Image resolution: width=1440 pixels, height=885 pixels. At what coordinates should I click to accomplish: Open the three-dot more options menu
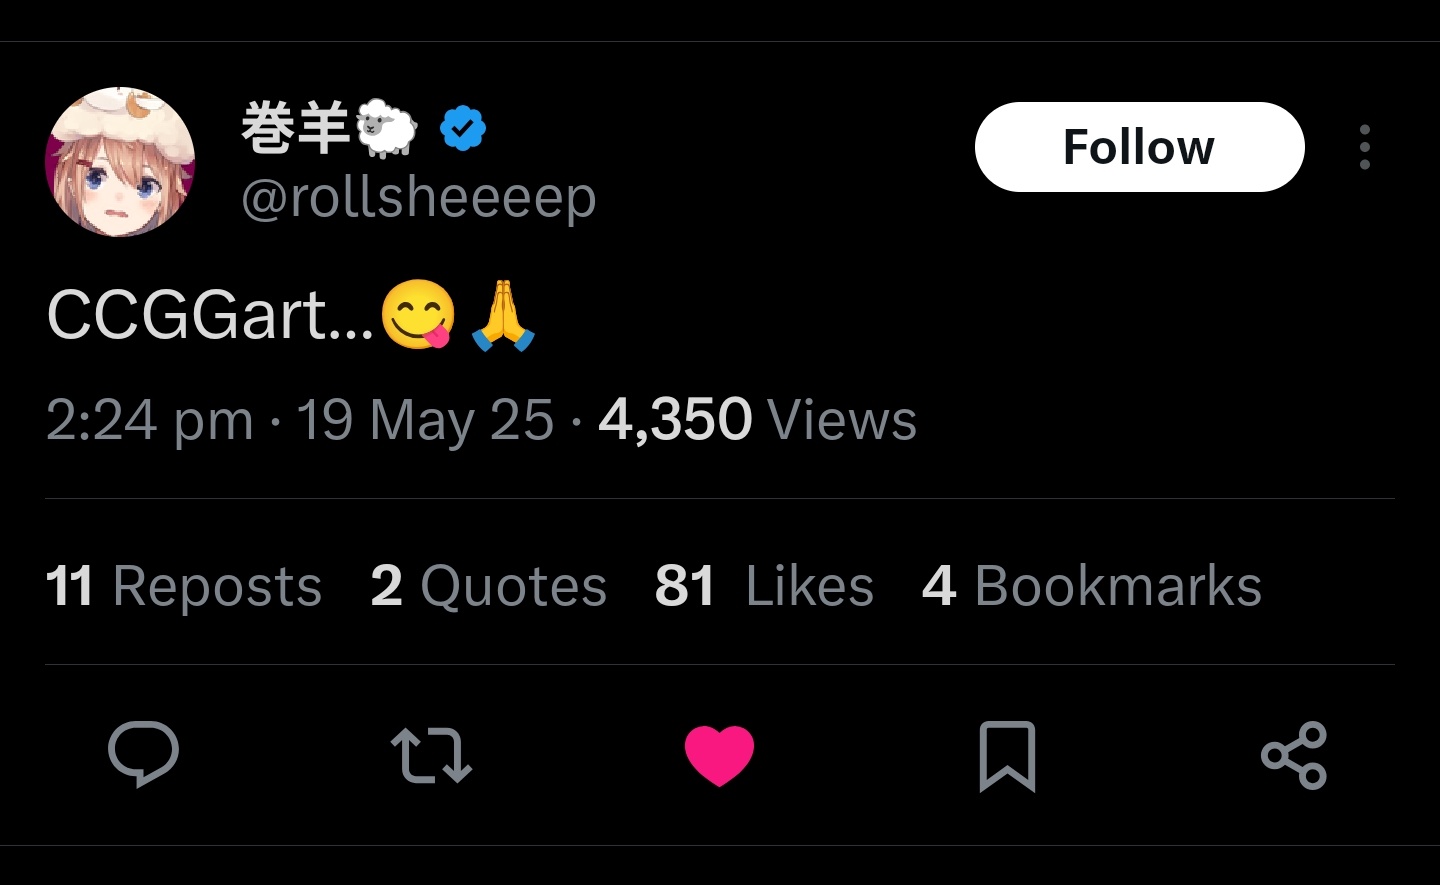[1365, 147]
